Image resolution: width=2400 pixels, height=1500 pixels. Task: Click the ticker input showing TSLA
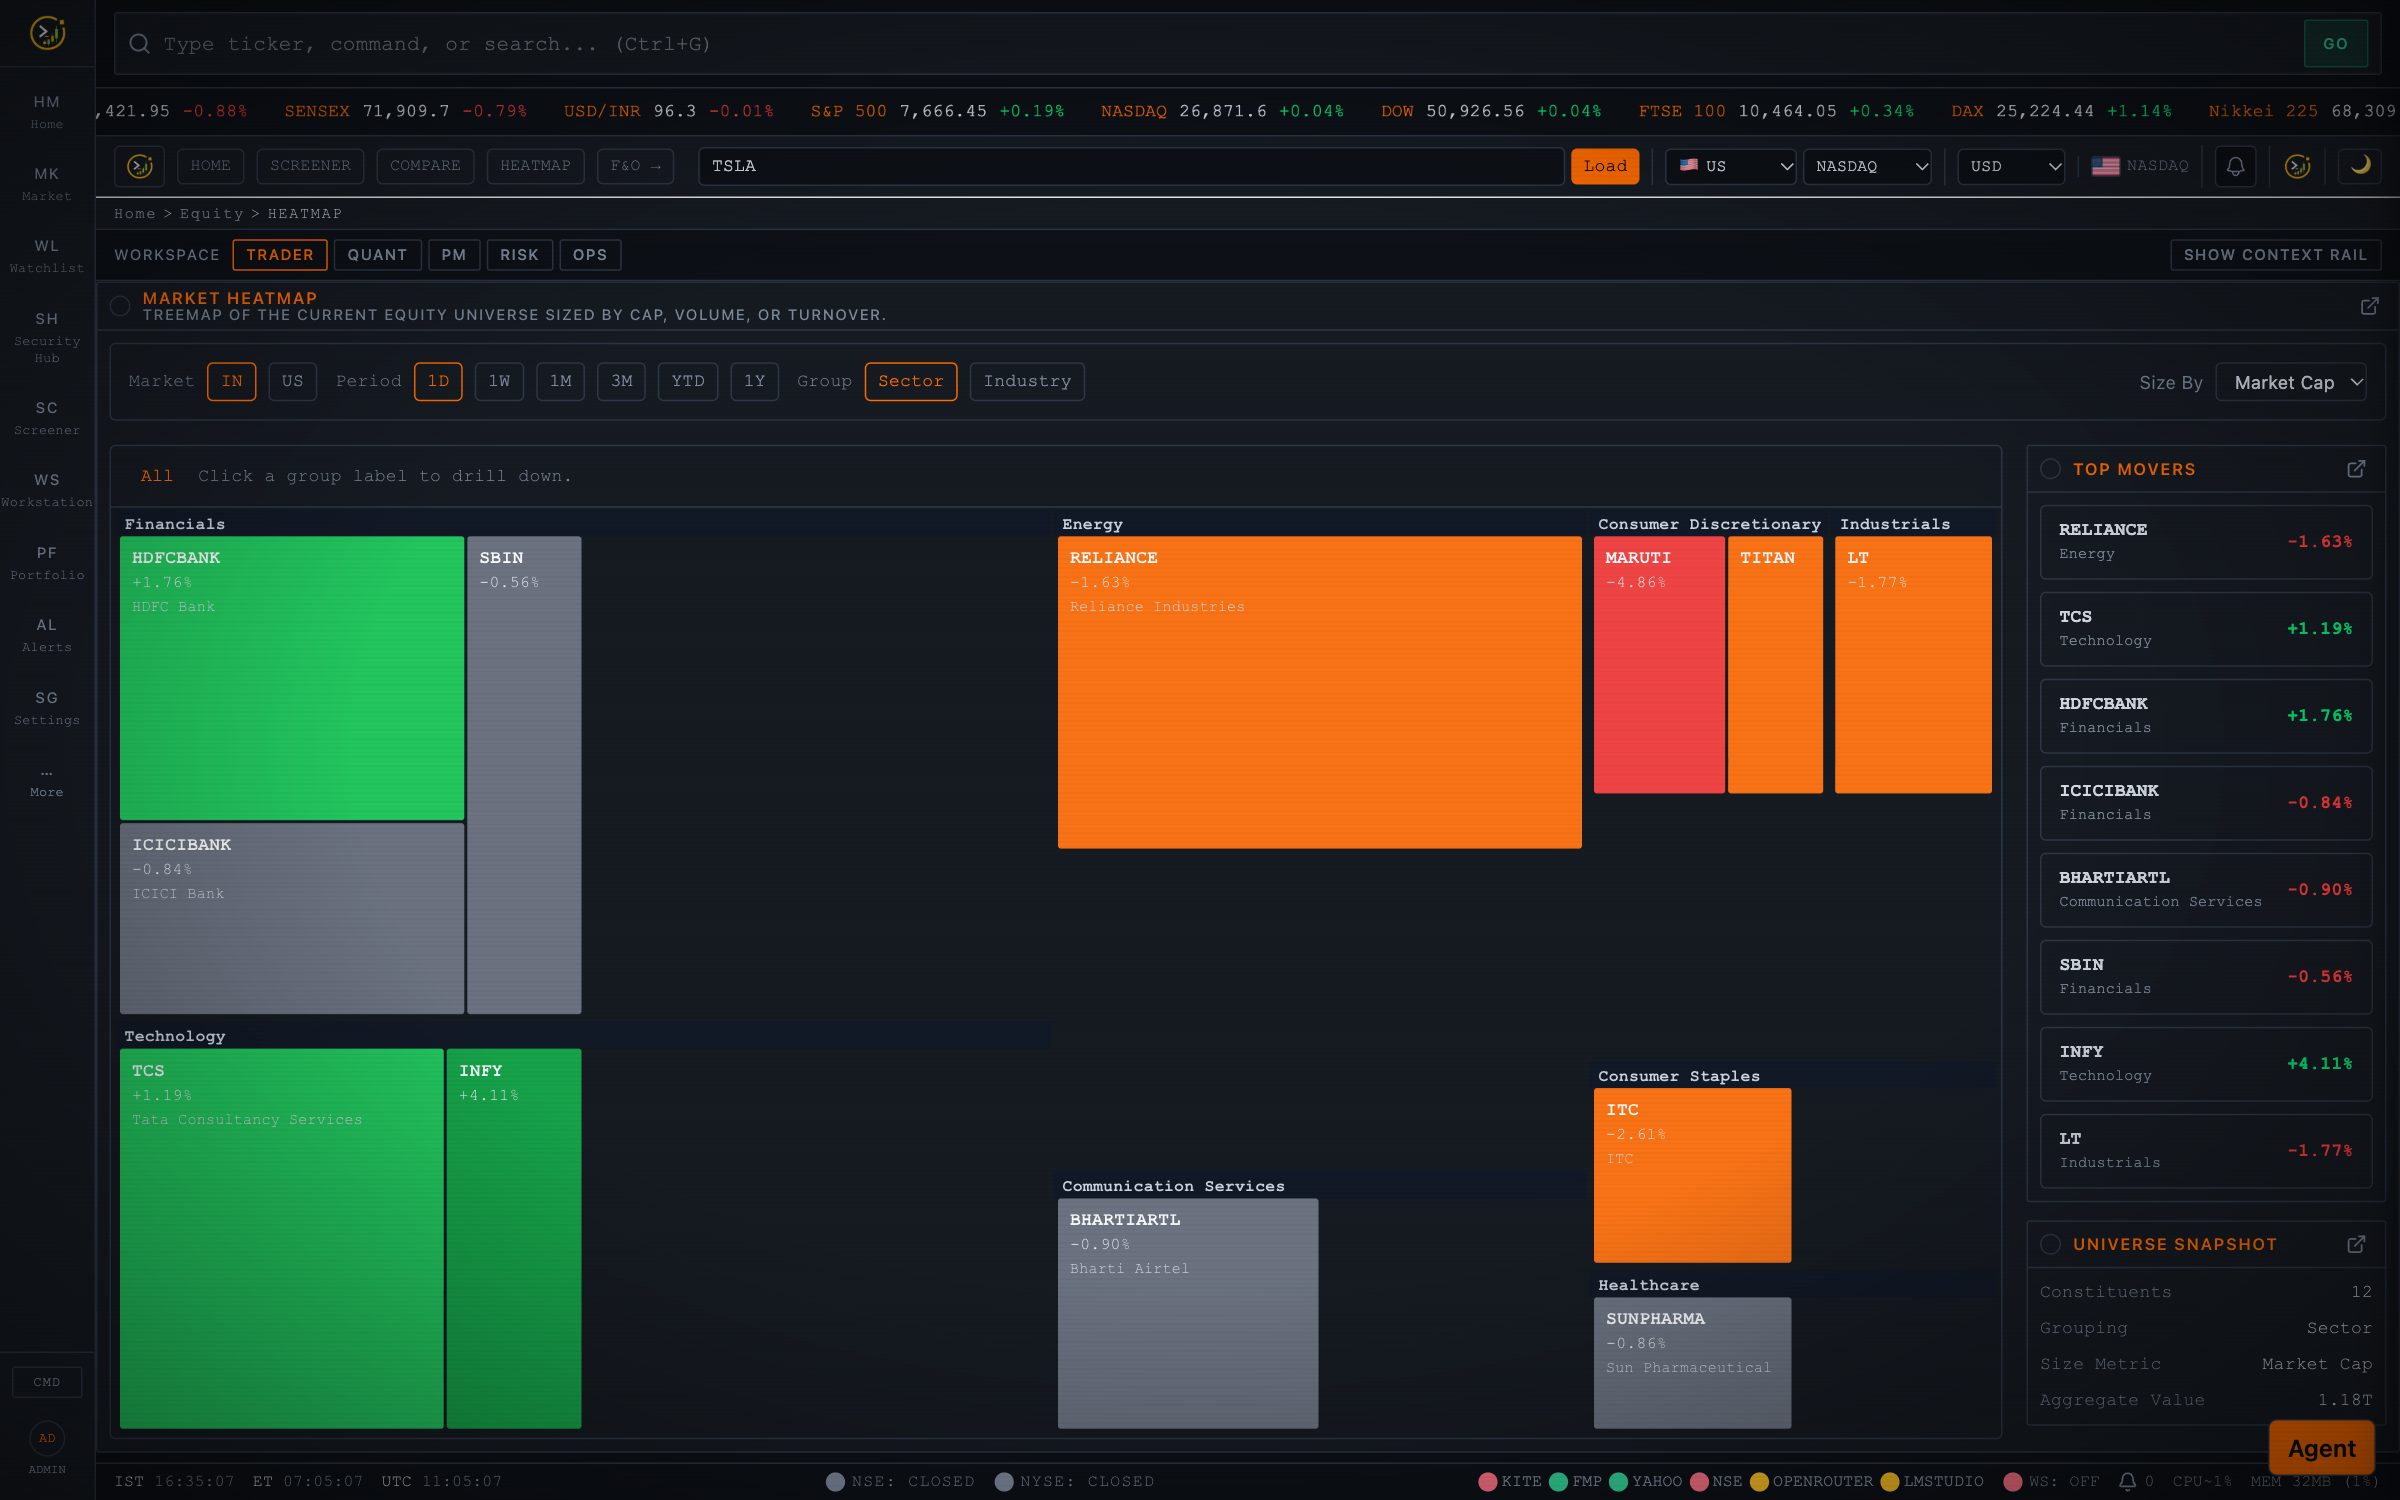pyautogui.click(x=1131, y=166)
